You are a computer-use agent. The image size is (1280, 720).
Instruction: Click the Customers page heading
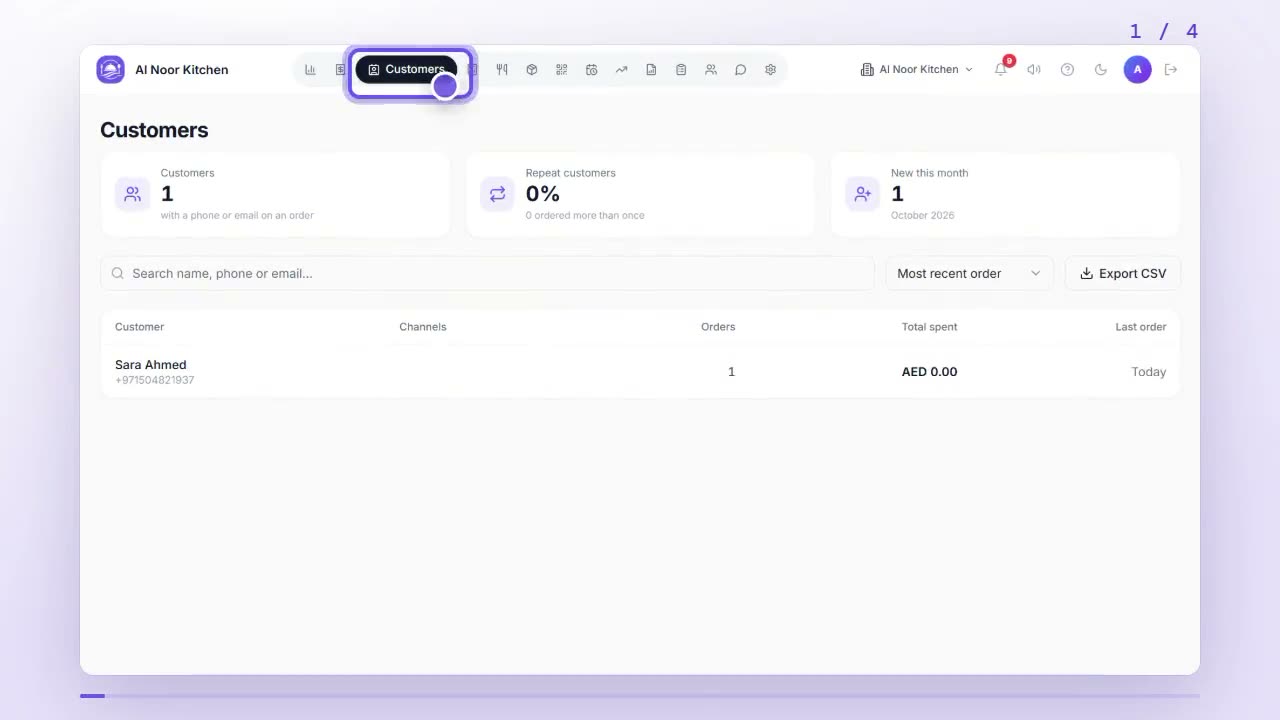click(x=154, y=130)
